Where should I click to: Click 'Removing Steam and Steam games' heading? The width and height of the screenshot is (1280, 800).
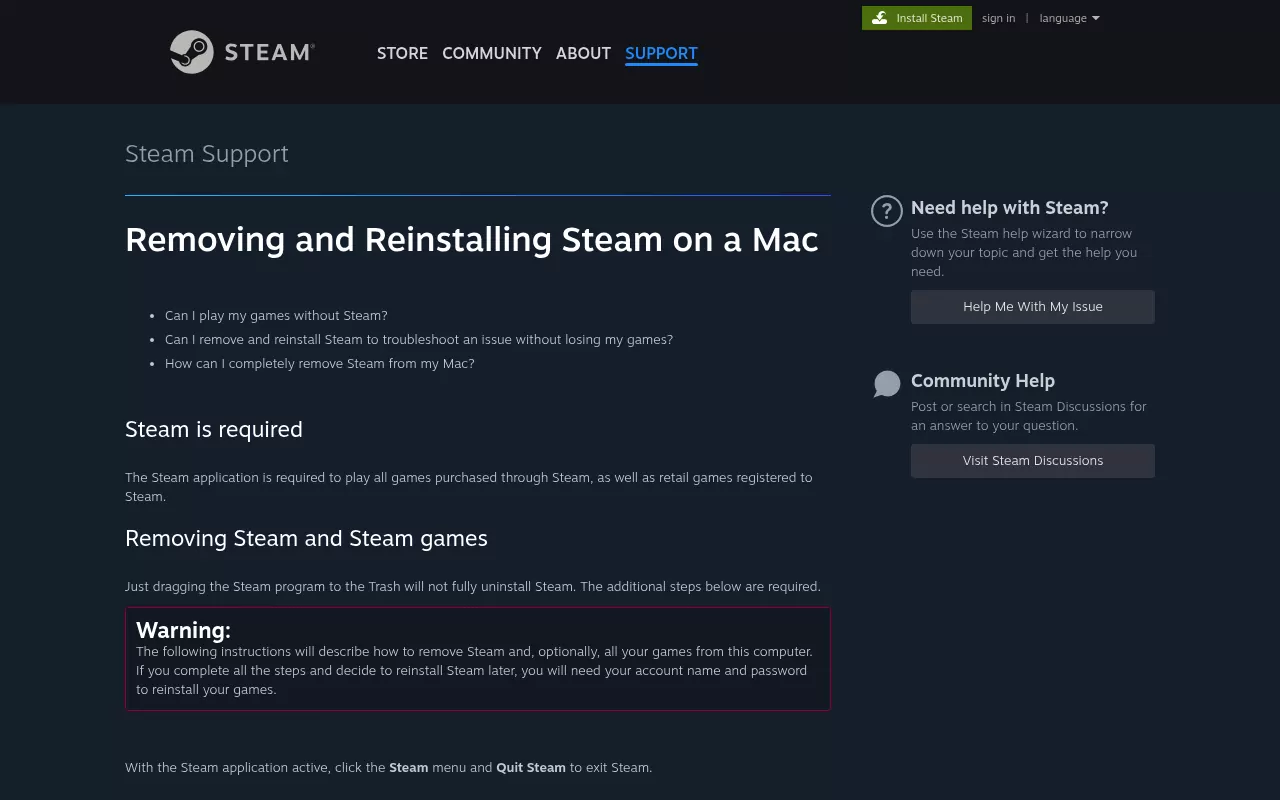306,539
